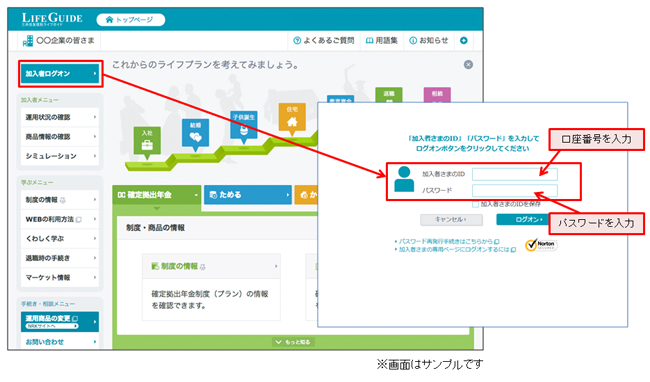Click the Norton Secured seal icon
Image resolution: width=650 pixels, height=382 pixels.
pyautogui.click(x=541, y=245)
